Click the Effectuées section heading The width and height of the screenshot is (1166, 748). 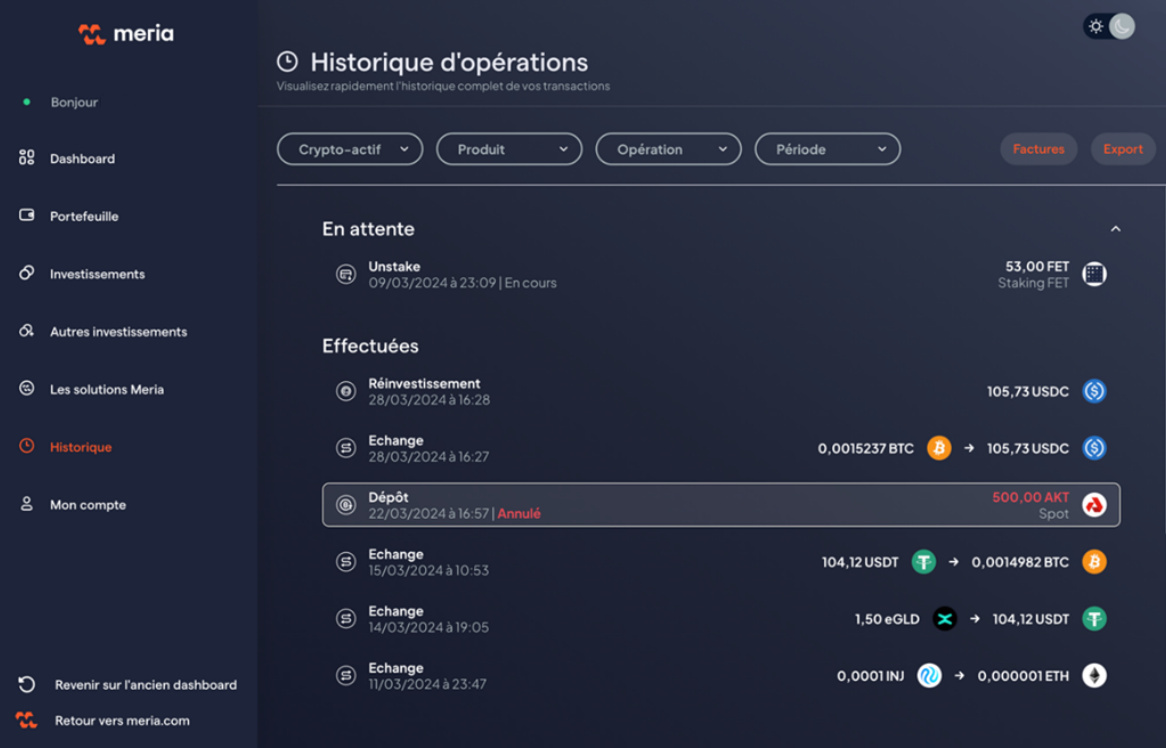[370, 346]
